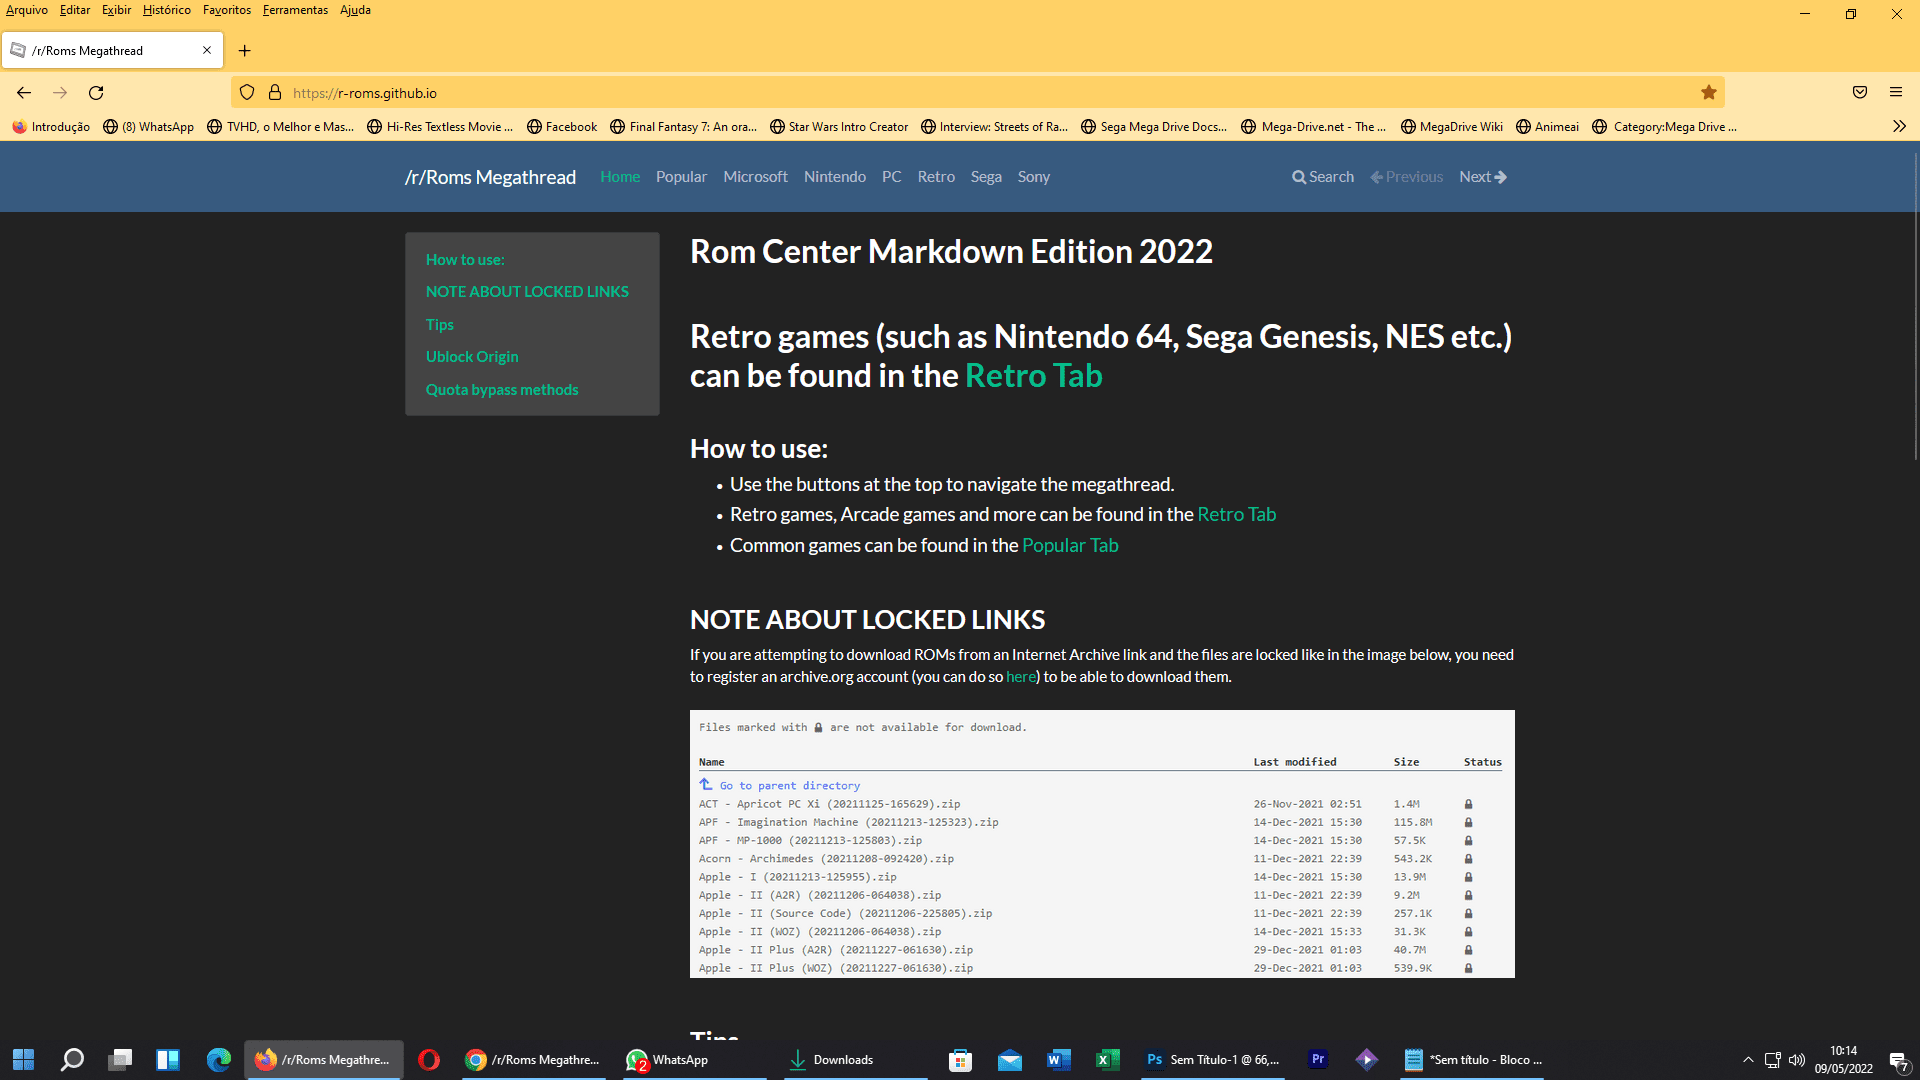Click the bookmark star icon
The image size is (1920, 1080).
[1709, 93]
